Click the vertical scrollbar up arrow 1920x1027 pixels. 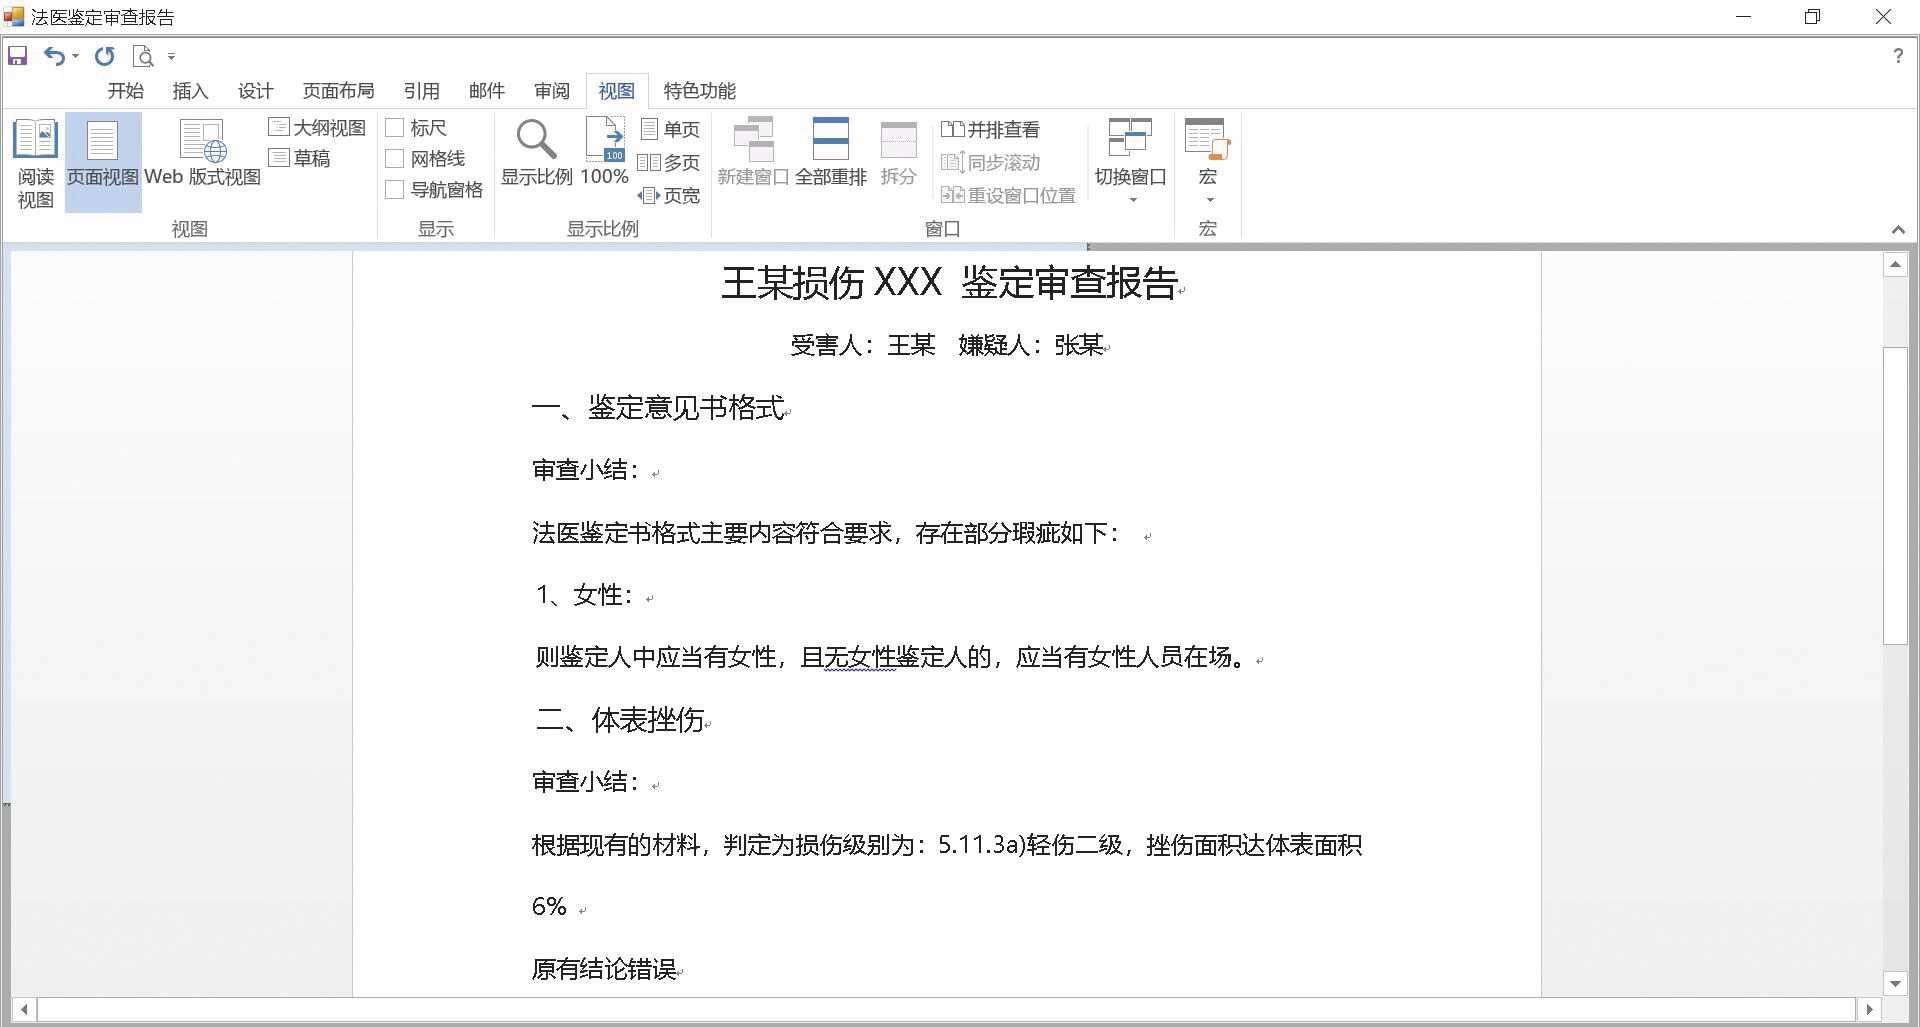(x=1894, y=265)
